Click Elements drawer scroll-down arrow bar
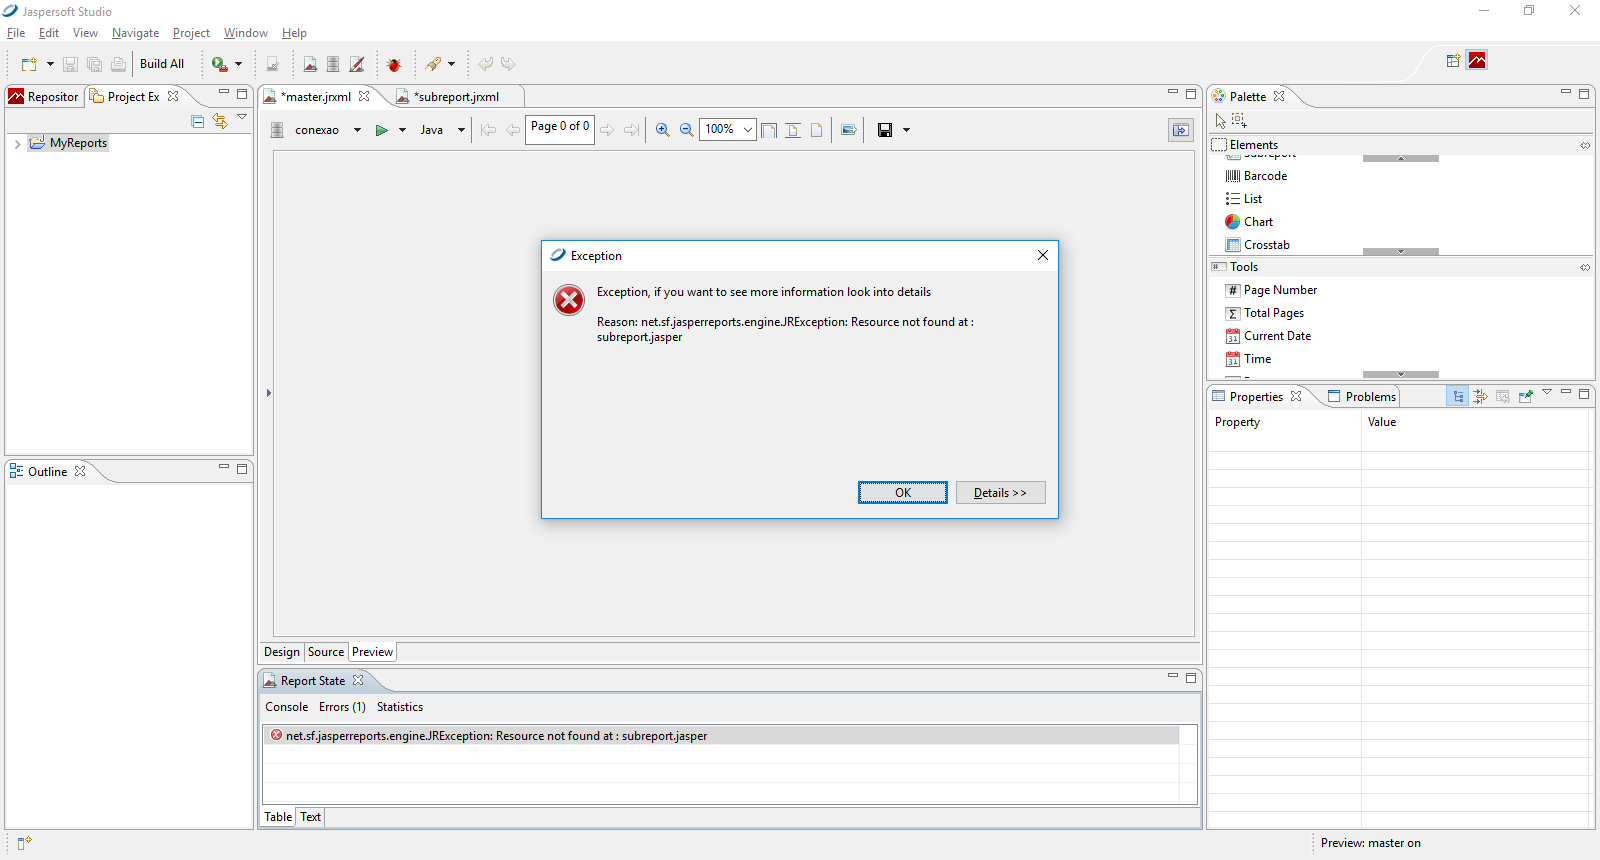Screen dimensions: 1600x860 coord(1400,251)
